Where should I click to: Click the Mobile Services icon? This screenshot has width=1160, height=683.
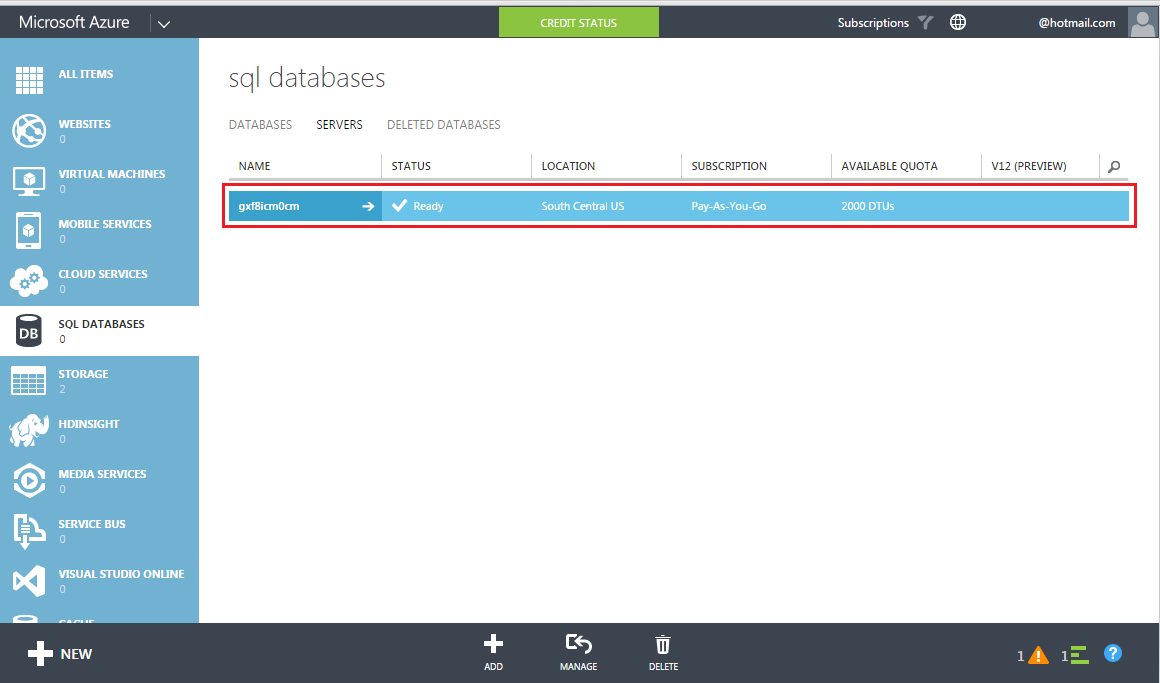click(x=29, y=230)
